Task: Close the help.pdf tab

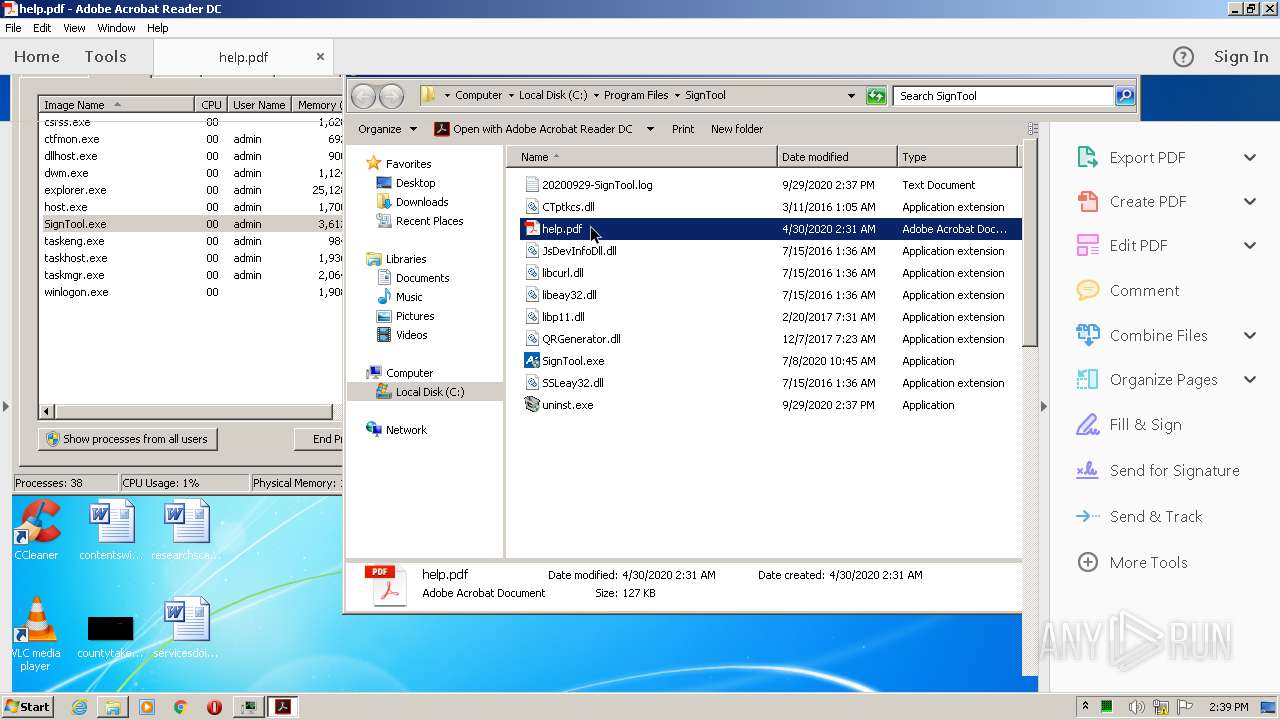Action: tap(320, 57)
